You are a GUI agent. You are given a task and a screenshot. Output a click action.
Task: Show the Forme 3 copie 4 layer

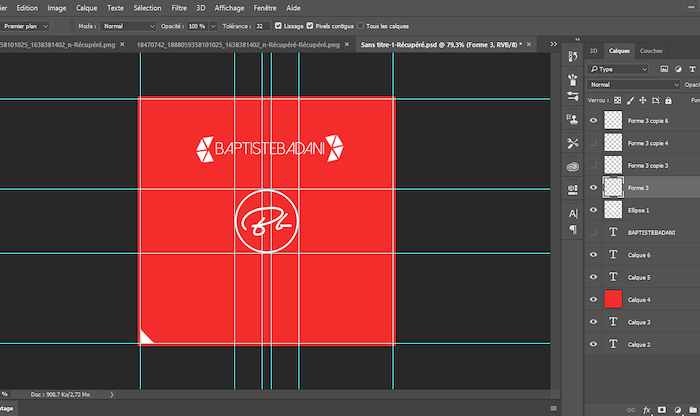pos(593,143)
